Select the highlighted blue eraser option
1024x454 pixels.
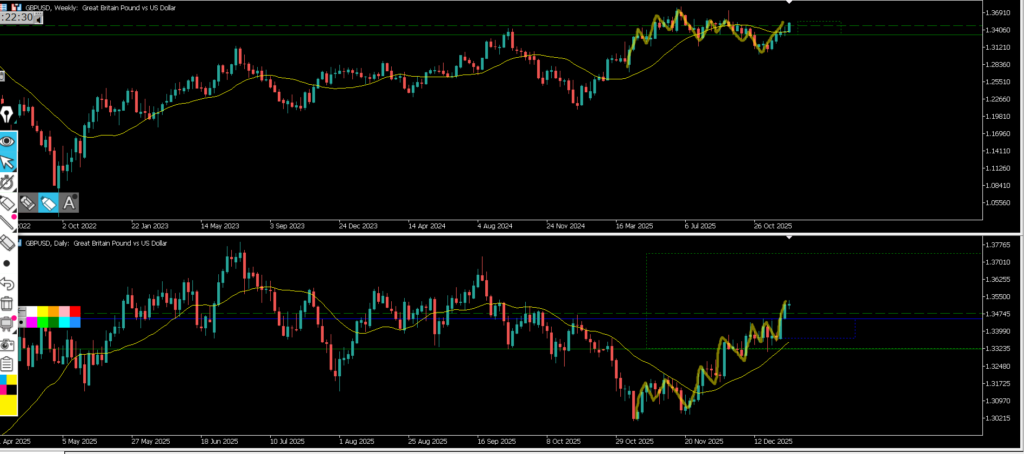pos(49,203)
